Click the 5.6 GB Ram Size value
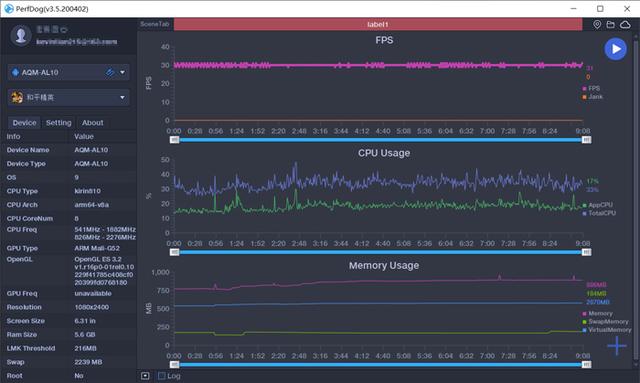The image size is (640, 383). [84, 334]
